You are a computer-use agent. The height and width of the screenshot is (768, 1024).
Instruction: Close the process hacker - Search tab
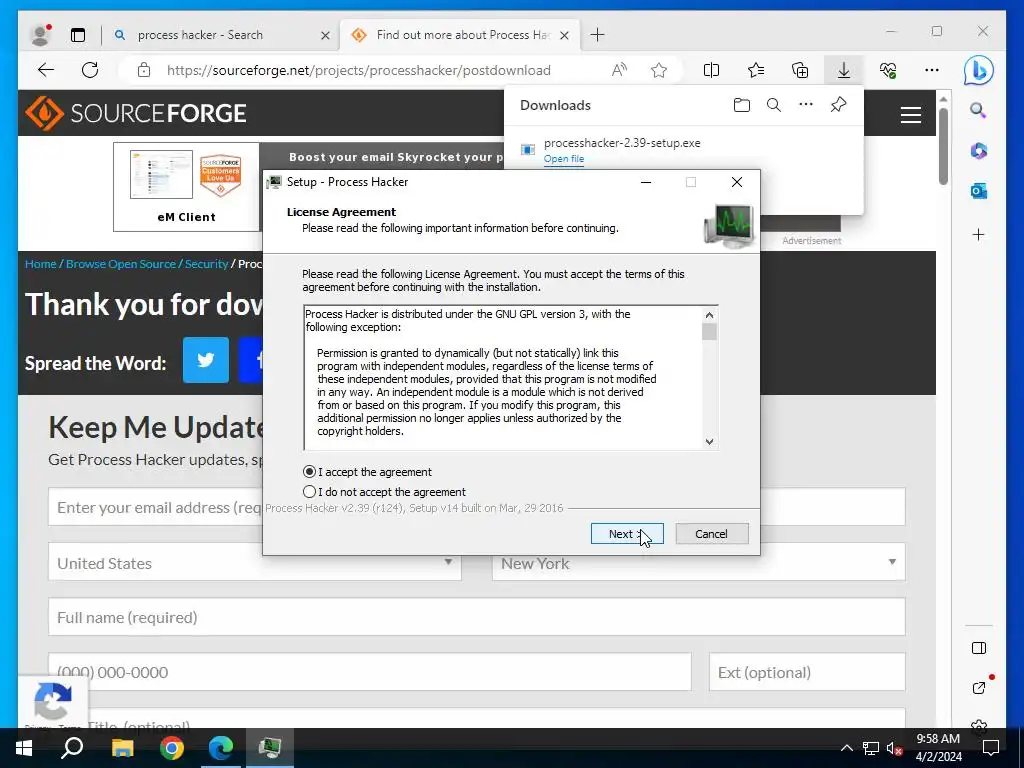[x=325, y=35]
